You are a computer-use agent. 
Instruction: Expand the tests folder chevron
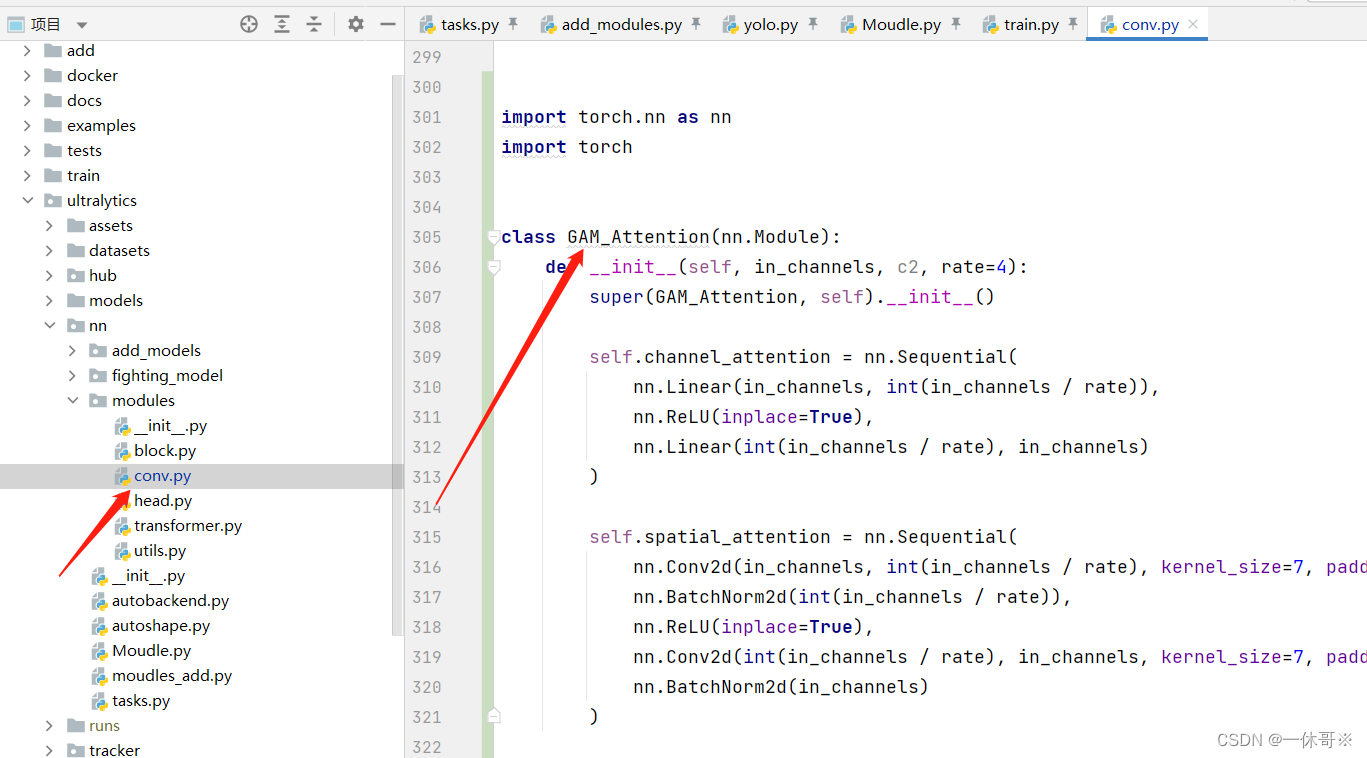click(27, 150)
